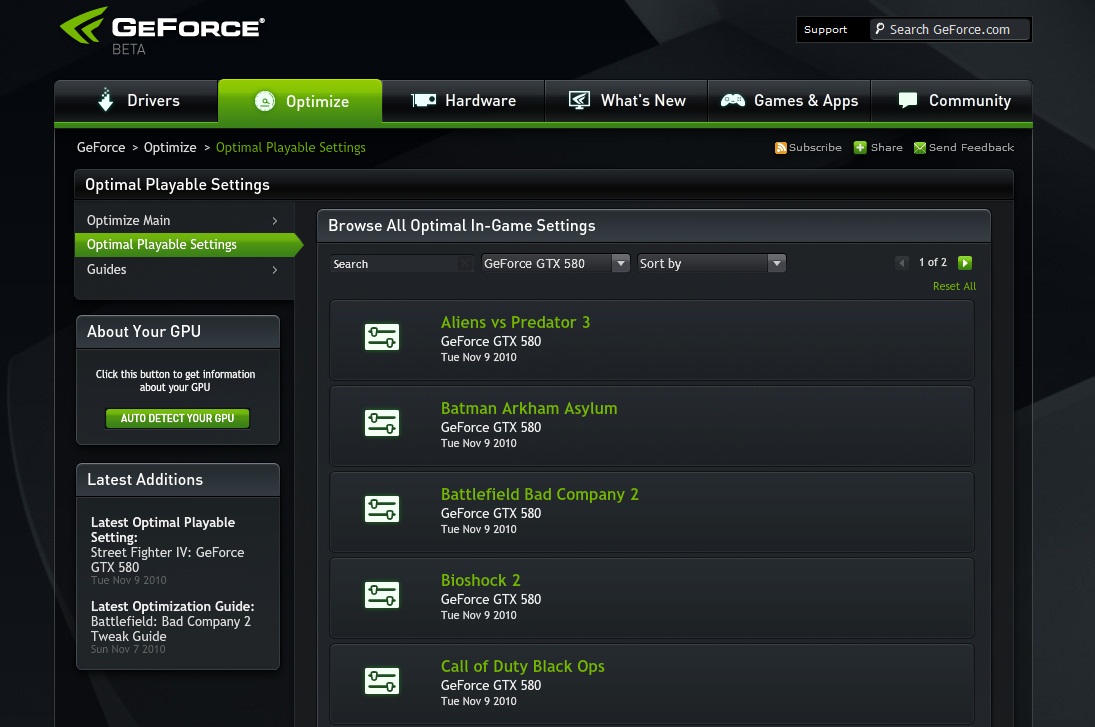Expand the Optimize Main chevron
The image size is (1095, 727).
coord(274,221)
